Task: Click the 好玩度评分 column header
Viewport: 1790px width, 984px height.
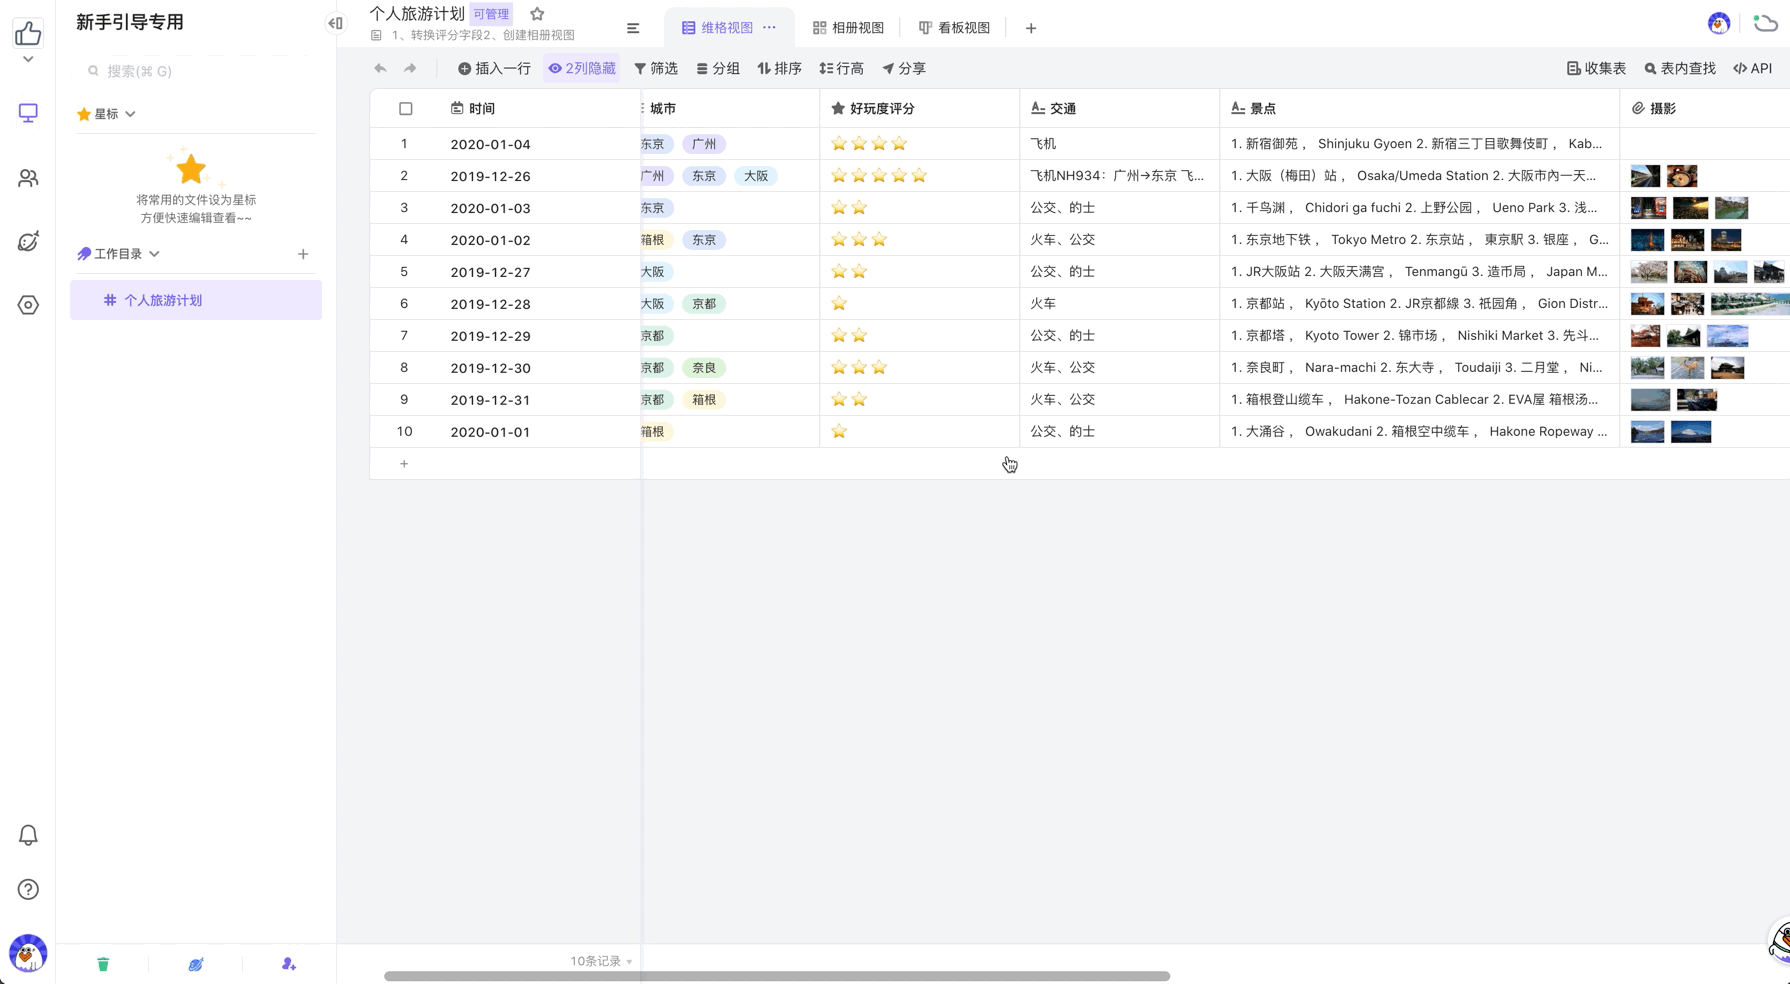Action: pyautogui.click(x=919, y=108)
